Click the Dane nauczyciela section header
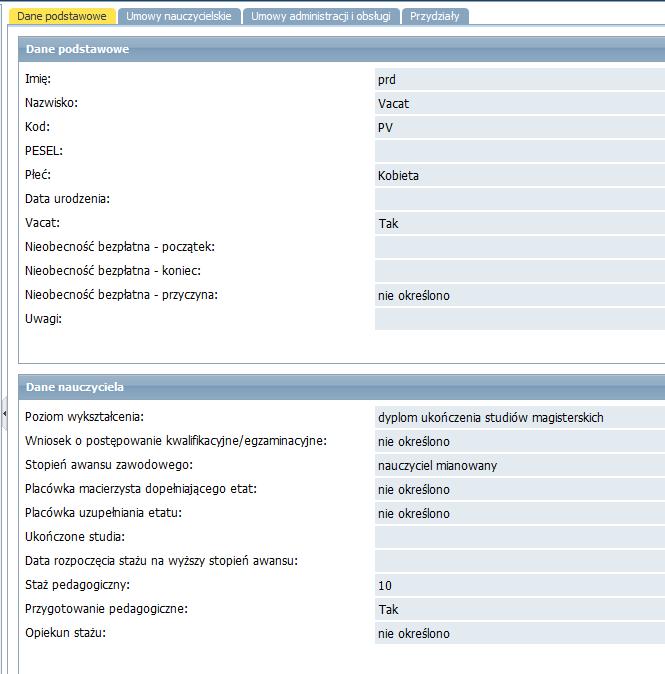The image size is (665, 674). 342,387
